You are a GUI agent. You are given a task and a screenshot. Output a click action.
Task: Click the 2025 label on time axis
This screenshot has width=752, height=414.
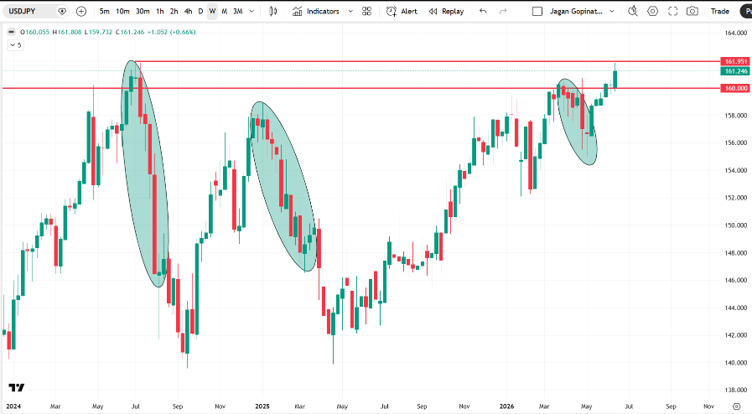click(262, 406)
